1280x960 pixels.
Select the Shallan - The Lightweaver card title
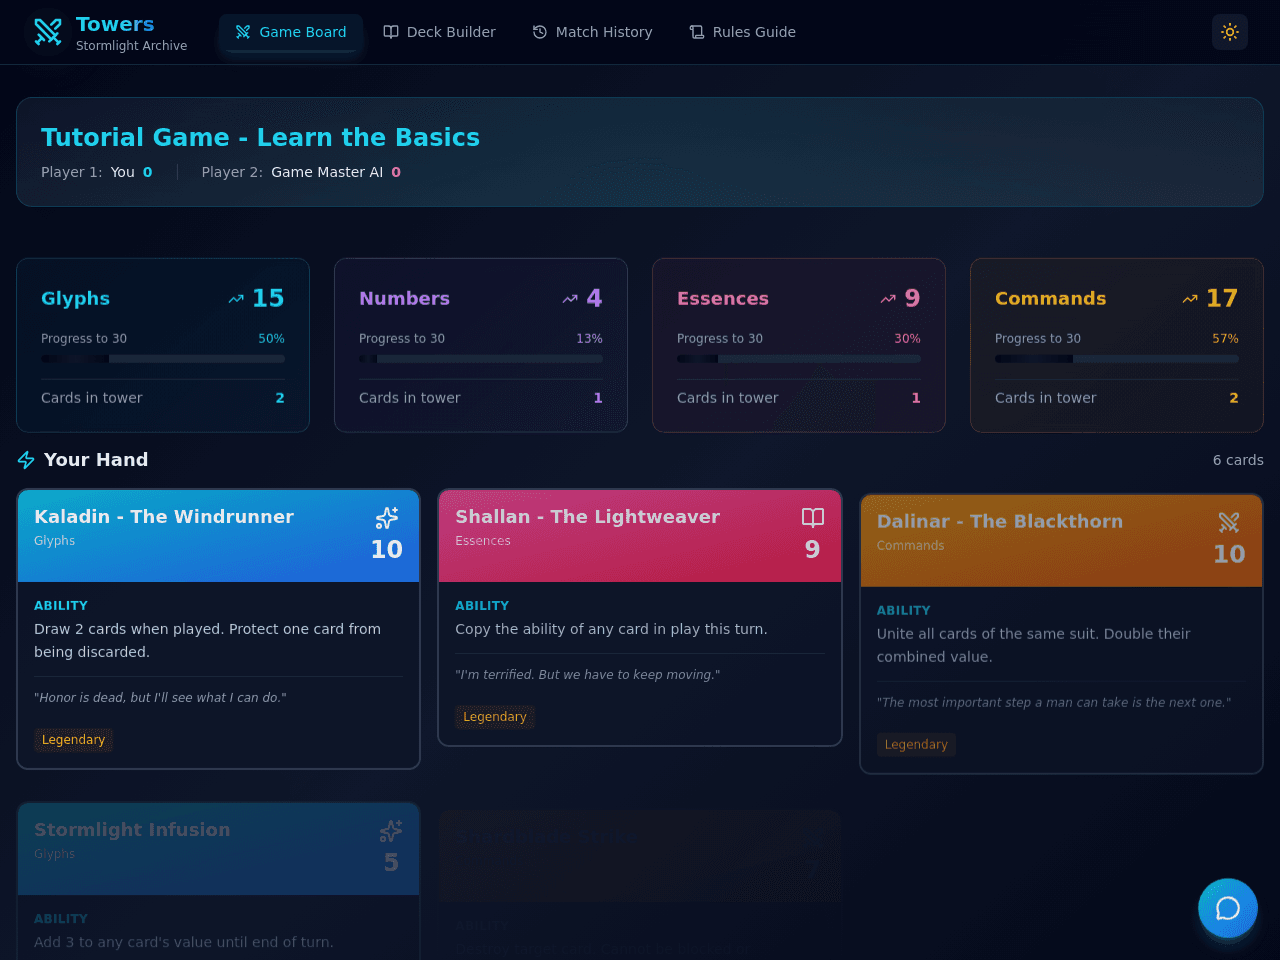(587, 517)
